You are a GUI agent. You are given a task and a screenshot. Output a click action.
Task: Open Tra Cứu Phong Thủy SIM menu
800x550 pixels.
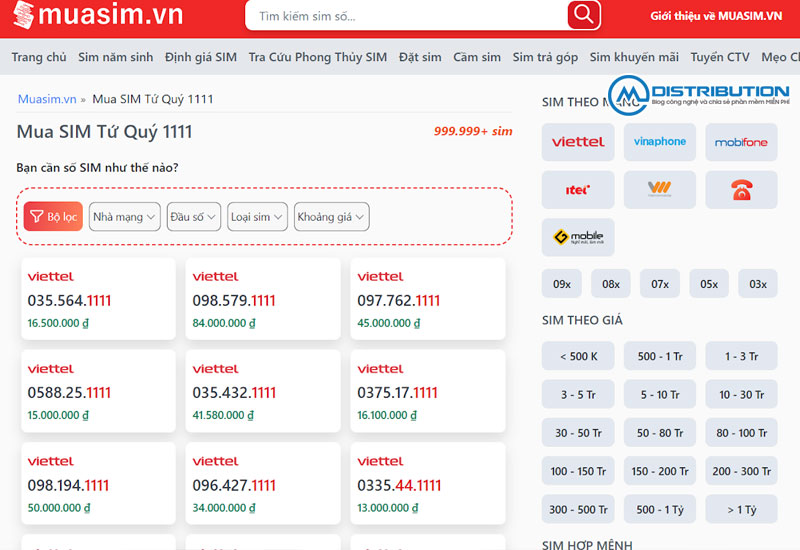pyautogui.click(x=318, y=57)
